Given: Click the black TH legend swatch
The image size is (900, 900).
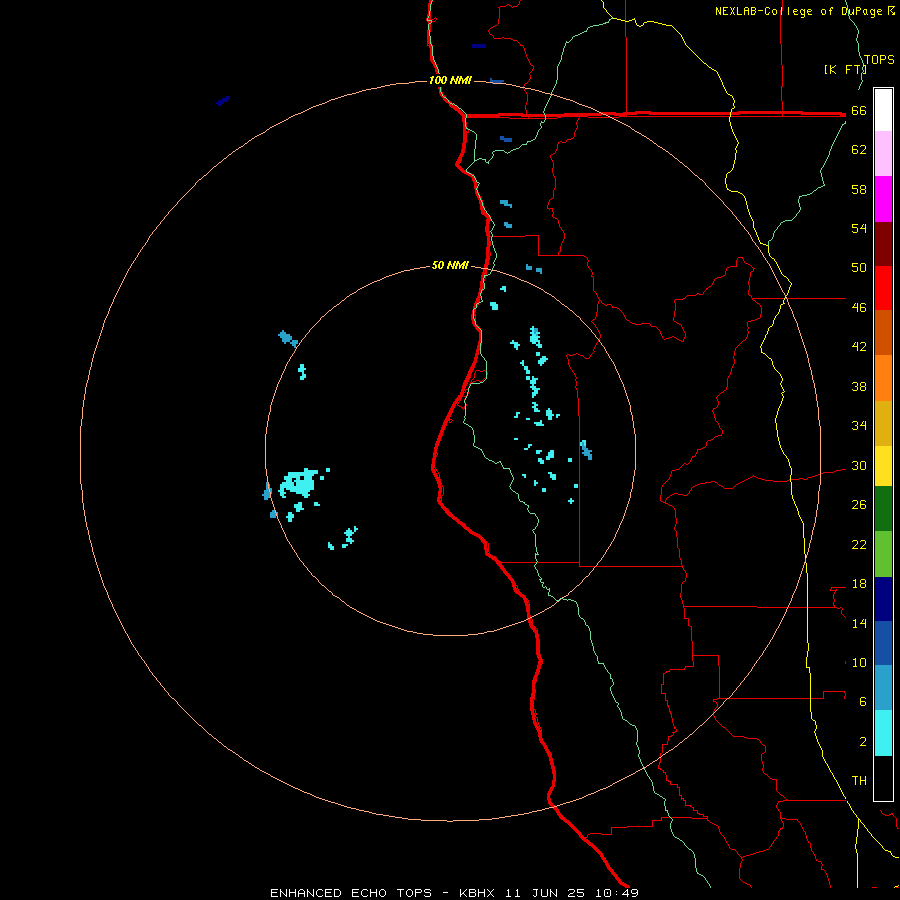Looking at the screenshot, I should click(883, 778).
